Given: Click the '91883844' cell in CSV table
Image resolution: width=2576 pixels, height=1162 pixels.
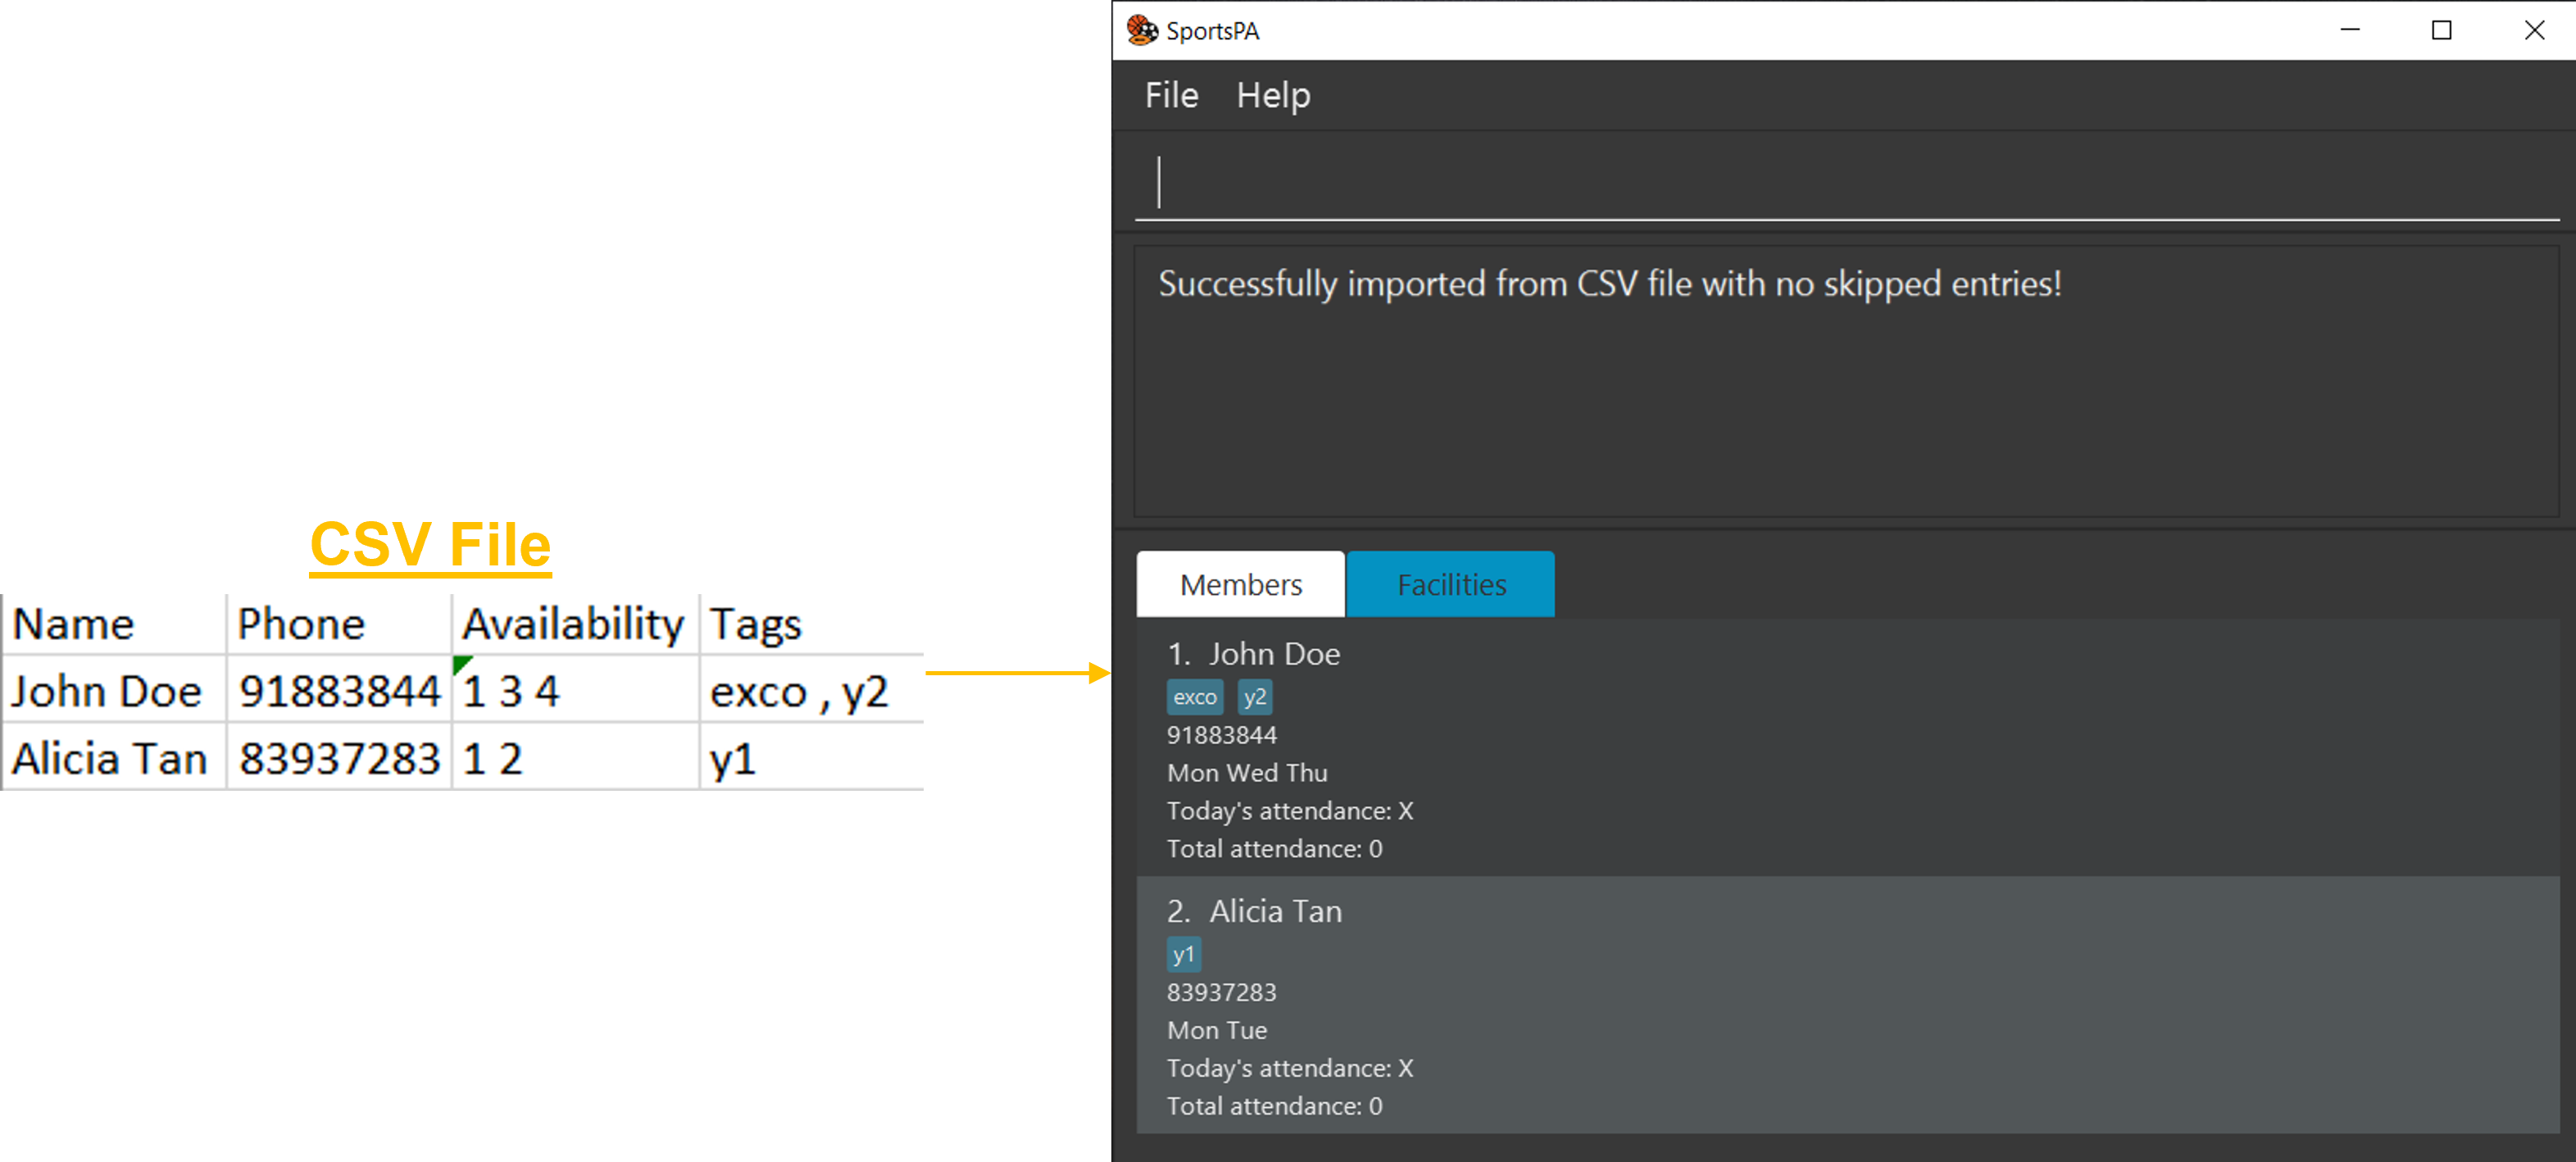Looking at the screenshot, I should (x=339, y=690).
